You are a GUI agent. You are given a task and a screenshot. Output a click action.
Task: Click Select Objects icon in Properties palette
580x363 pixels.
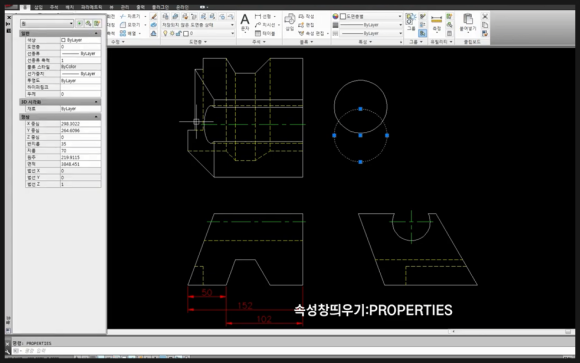tap(88, 23)
